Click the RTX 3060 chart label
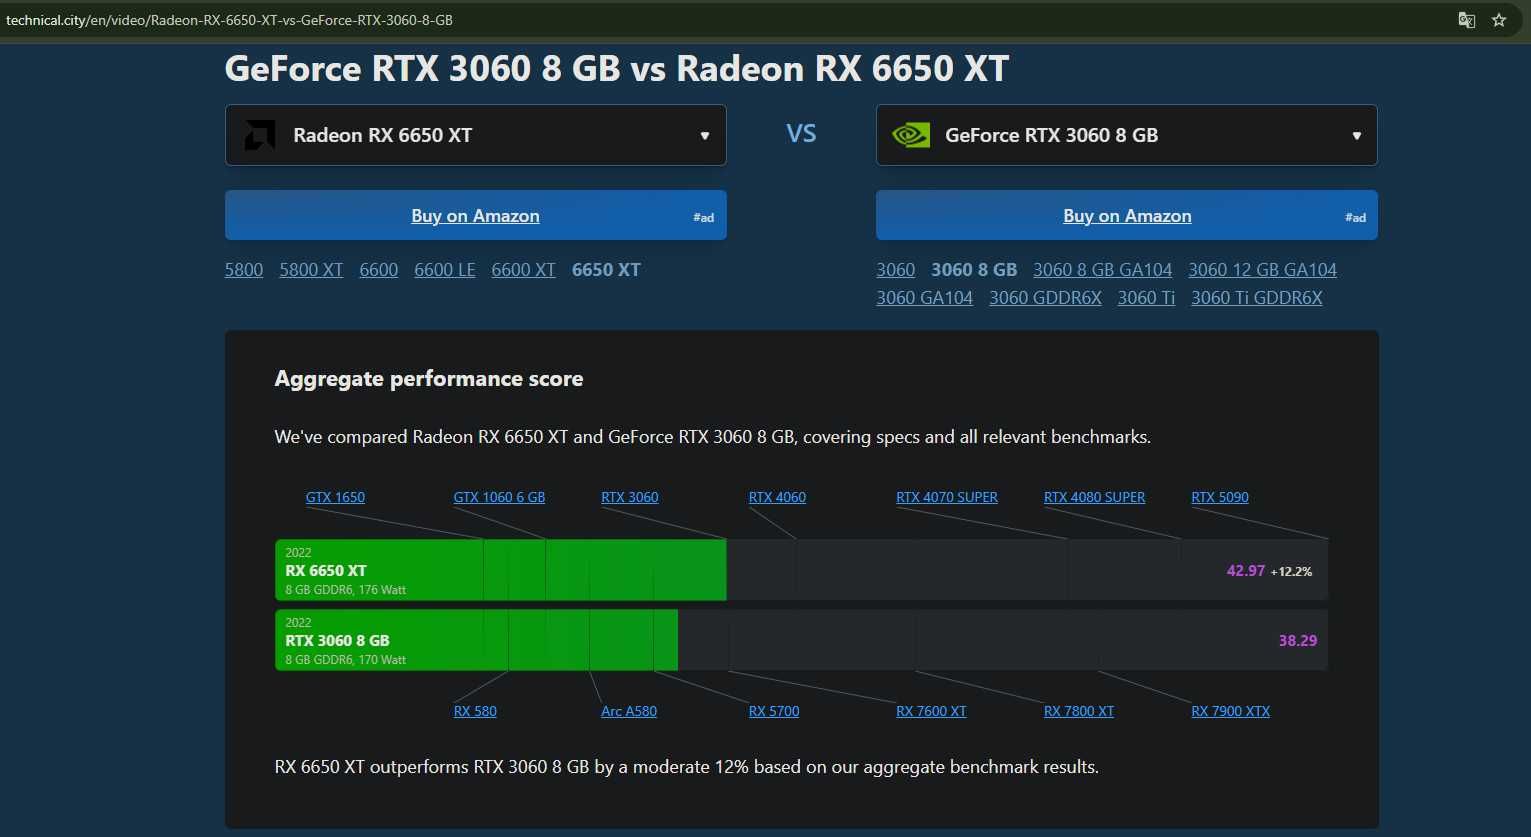Image resolution: width=1531 pixels, height=837 pixels. pyautogui.click(x=630, y=497)
